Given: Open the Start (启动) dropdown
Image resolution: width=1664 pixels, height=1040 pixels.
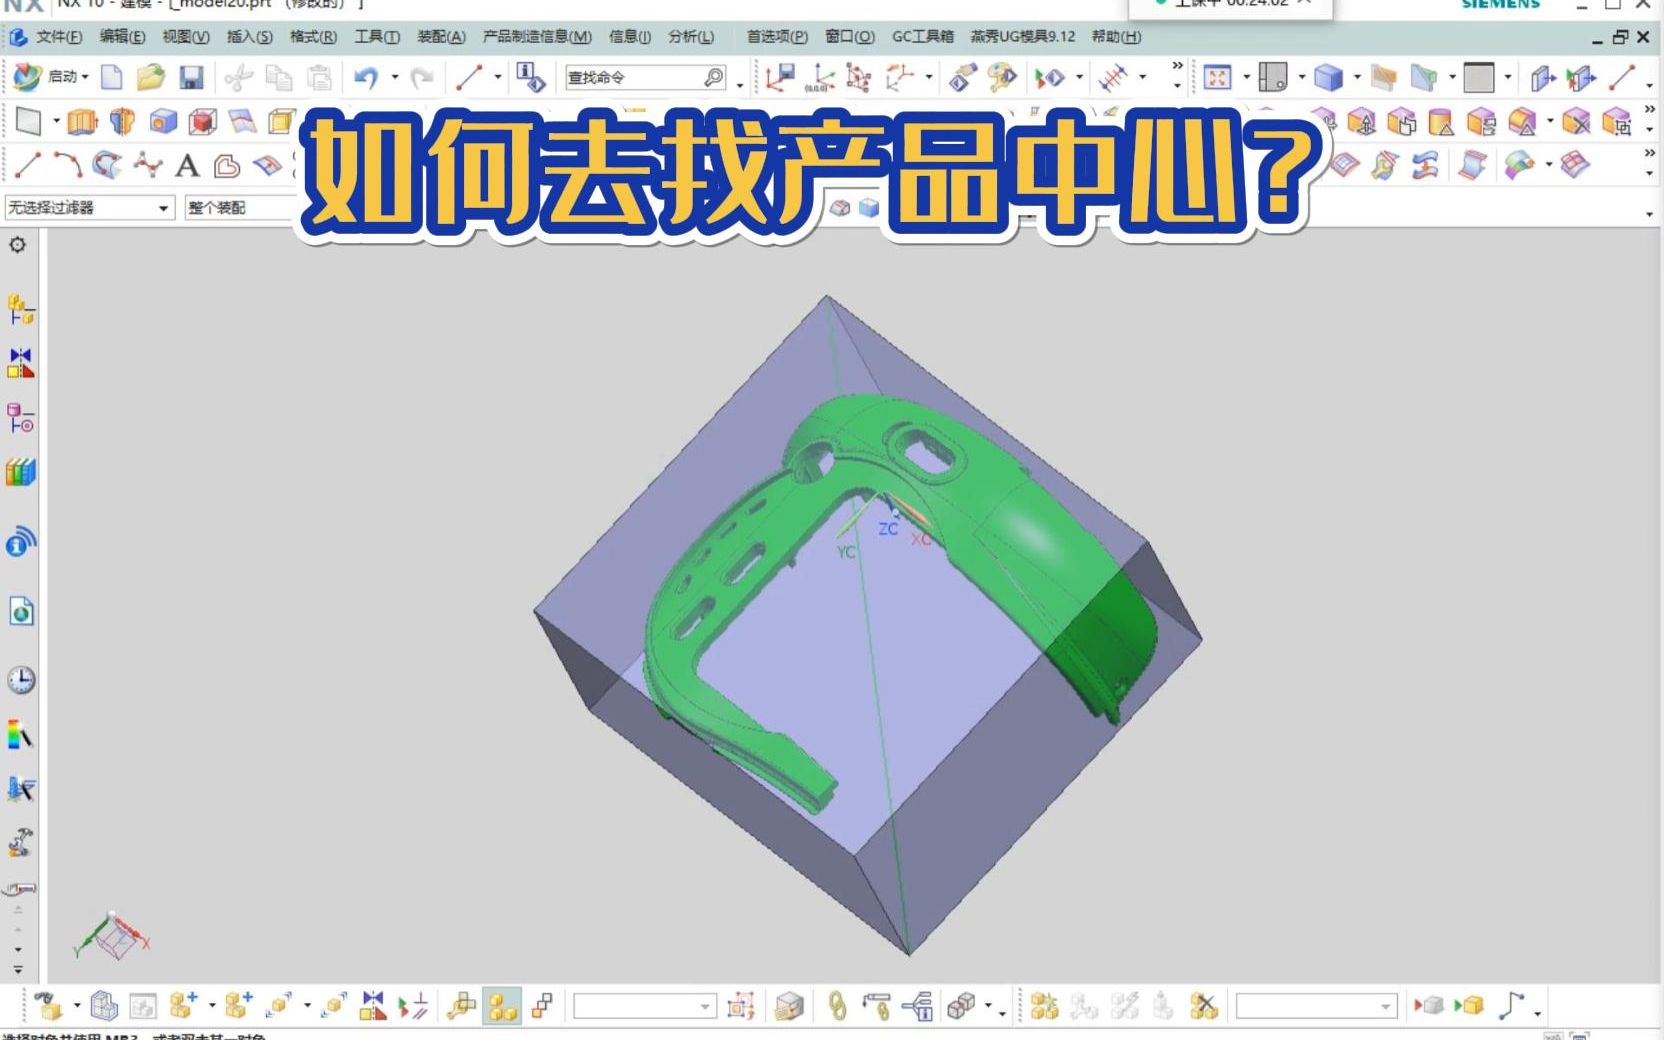Looking at the screenshot, I should click(x=51, y=77).
